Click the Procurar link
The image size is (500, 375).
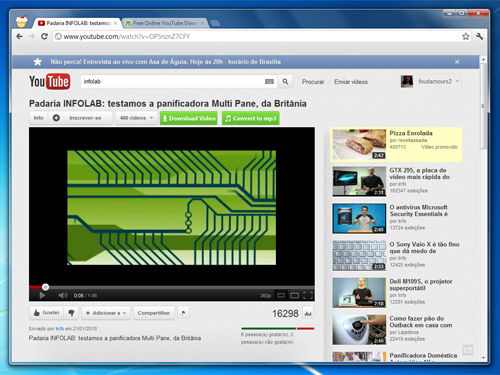(313, 82)
